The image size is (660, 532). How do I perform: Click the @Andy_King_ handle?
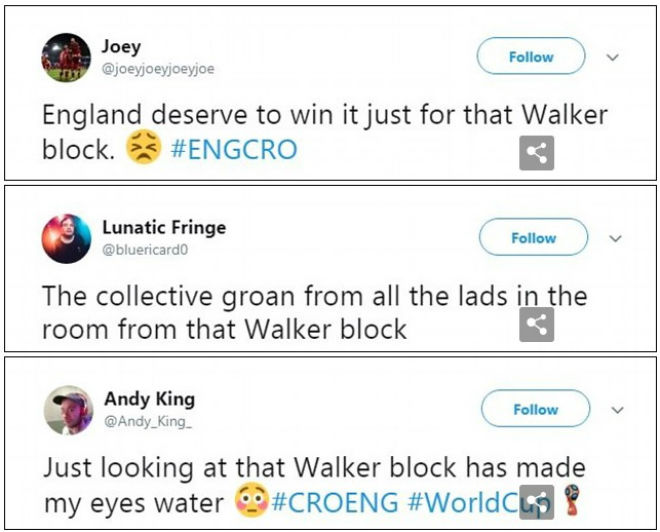click(148, 421)
